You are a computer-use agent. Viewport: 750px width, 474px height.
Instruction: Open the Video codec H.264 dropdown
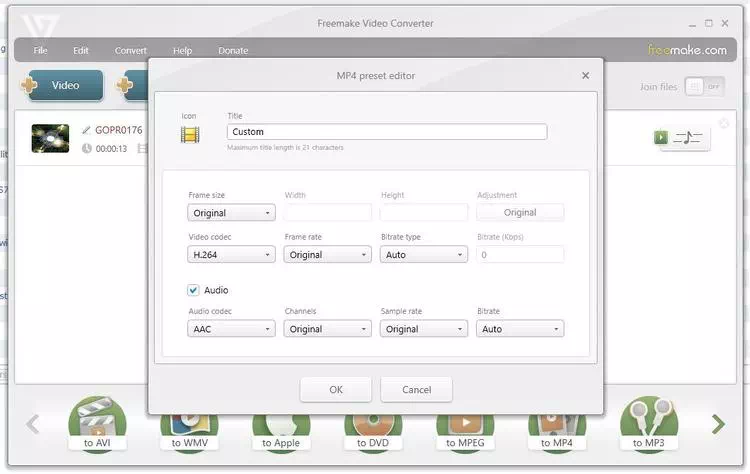(x=232, y=255)
